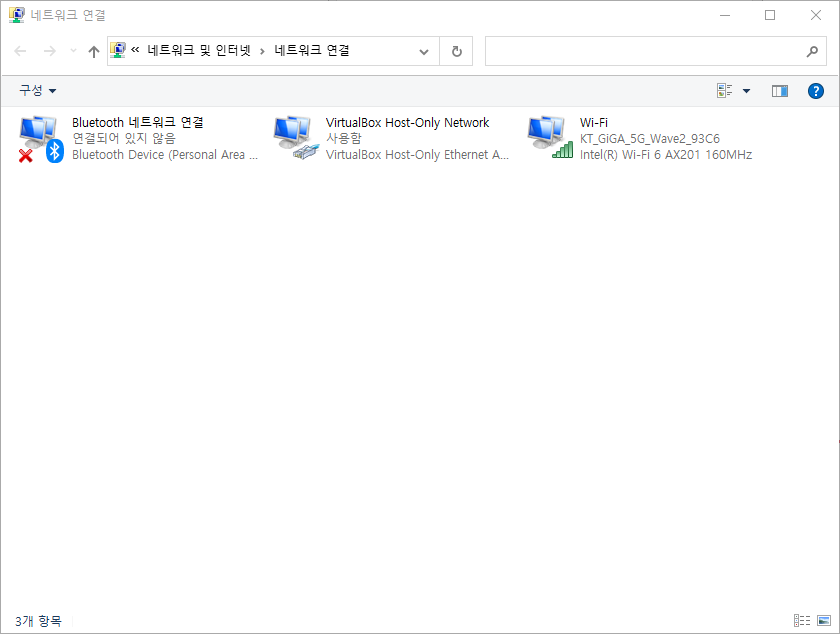Go back with the back arrow
Screen dimensions: 840x634
pos(20,51)
